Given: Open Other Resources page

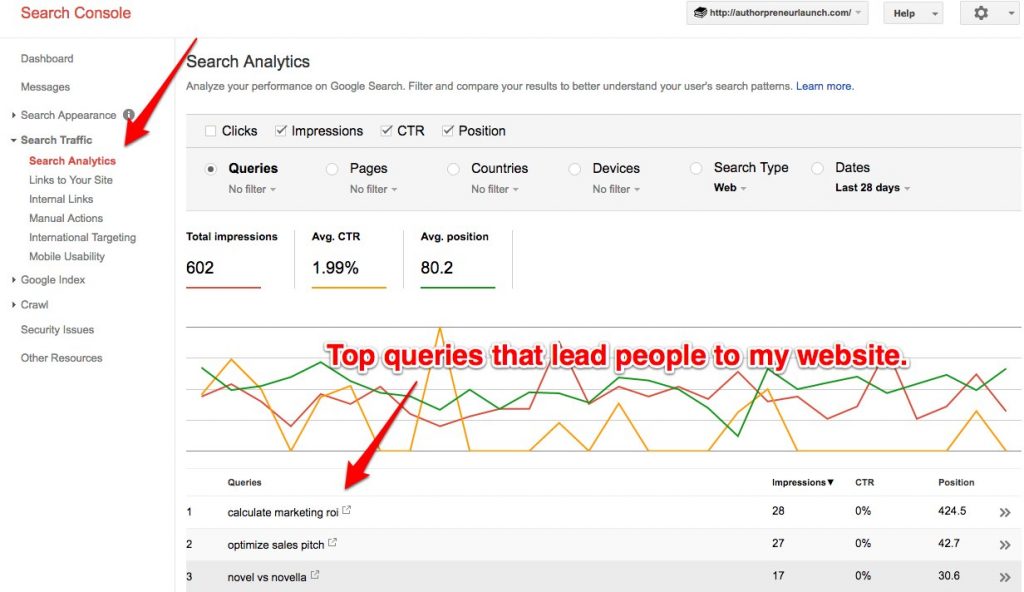Looking at the screenshot, I should [61, 358].
